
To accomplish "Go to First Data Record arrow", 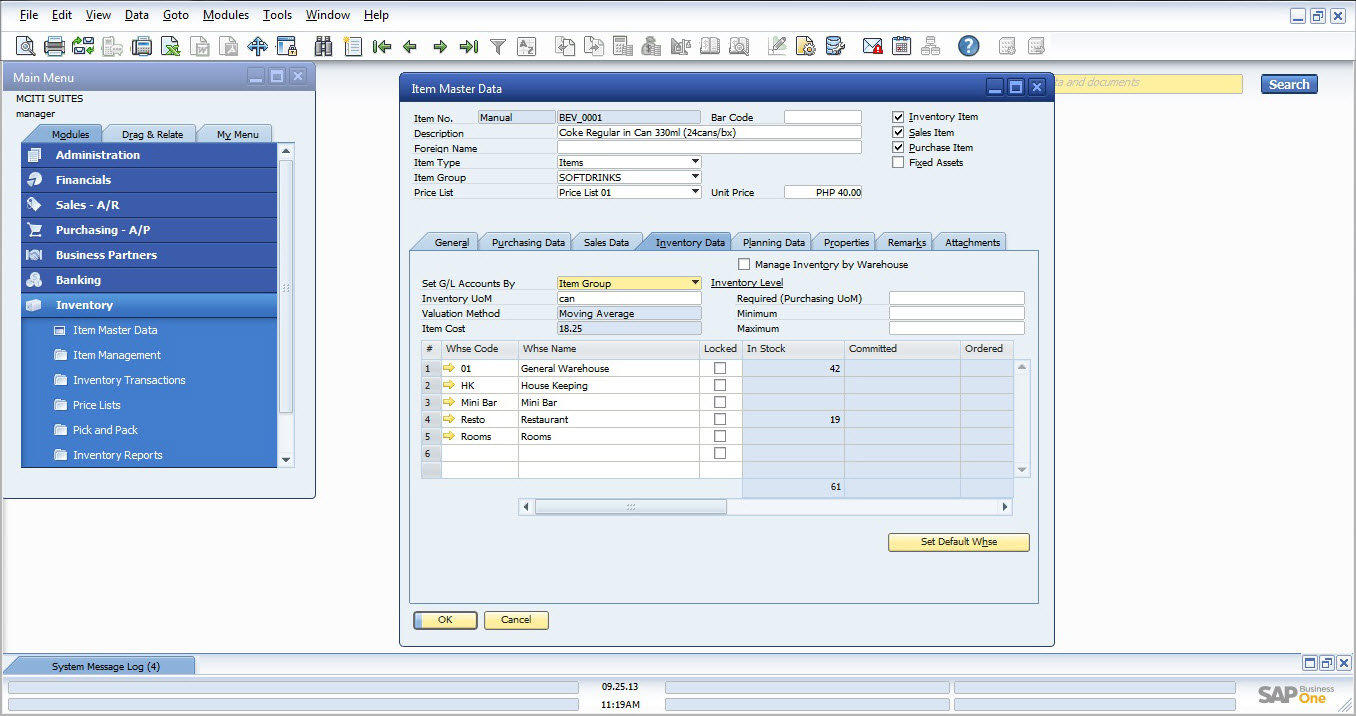I will [x=381, y=46].
